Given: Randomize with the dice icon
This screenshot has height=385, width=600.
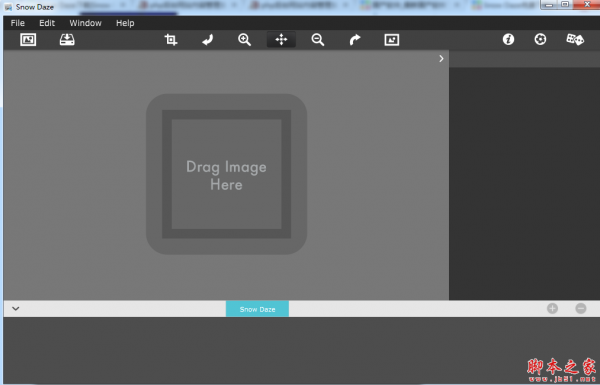Looking at the screenshot, I should [x=575, y=39].
